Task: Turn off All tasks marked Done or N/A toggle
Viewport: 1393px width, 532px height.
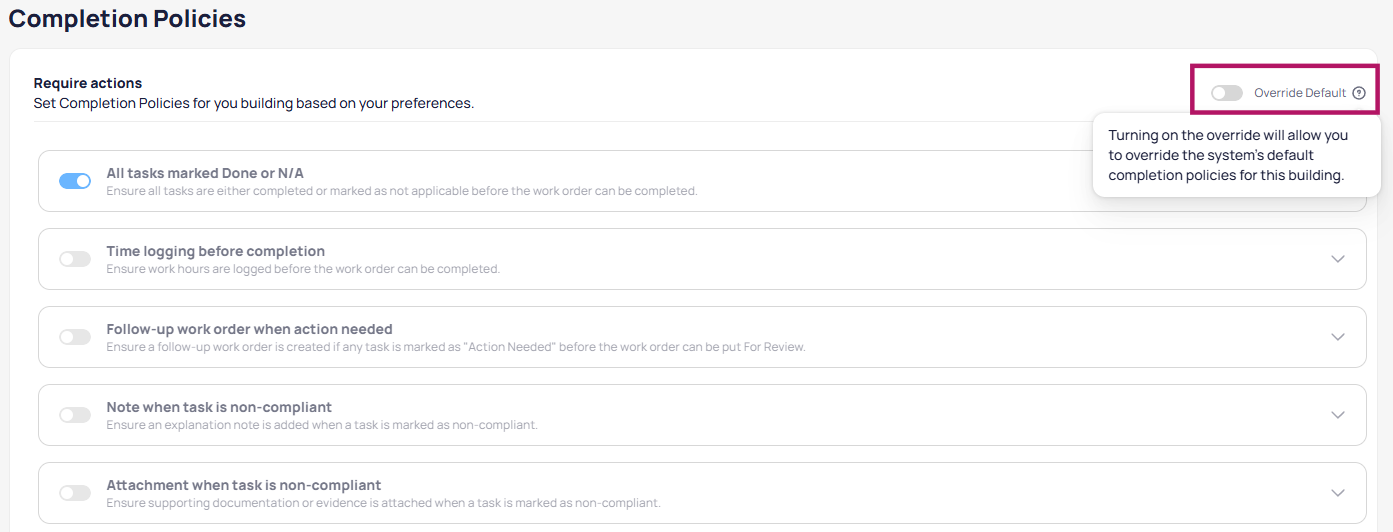Action: coord(75,181)
